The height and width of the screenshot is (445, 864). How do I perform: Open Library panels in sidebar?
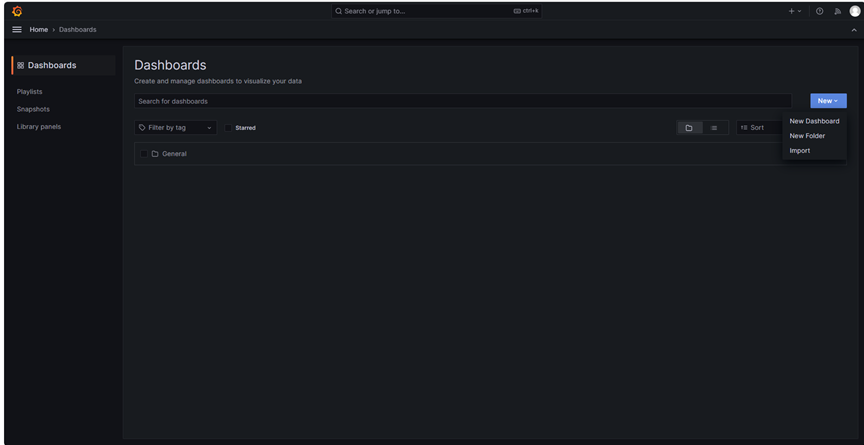click(39, 127)
